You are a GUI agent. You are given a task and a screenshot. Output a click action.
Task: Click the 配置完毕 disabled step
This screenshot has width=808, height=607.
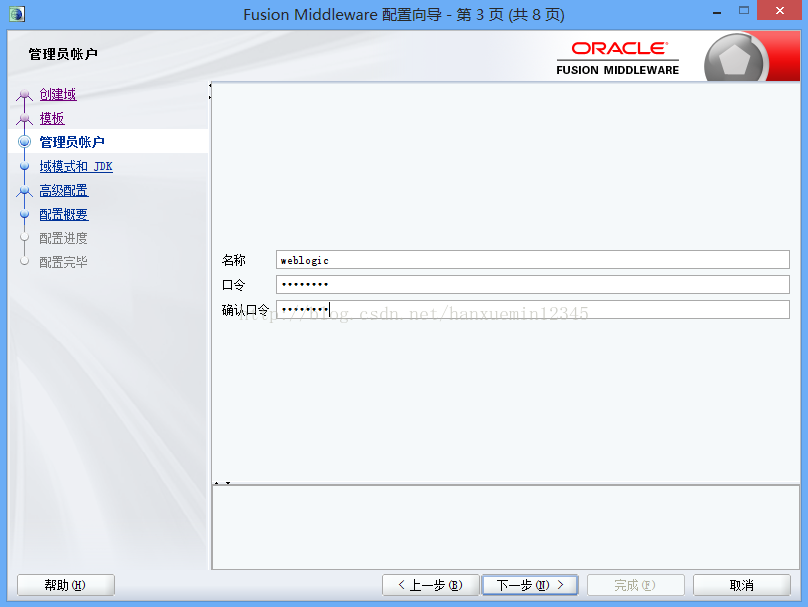pyautogui.click(x=63, y=262)
